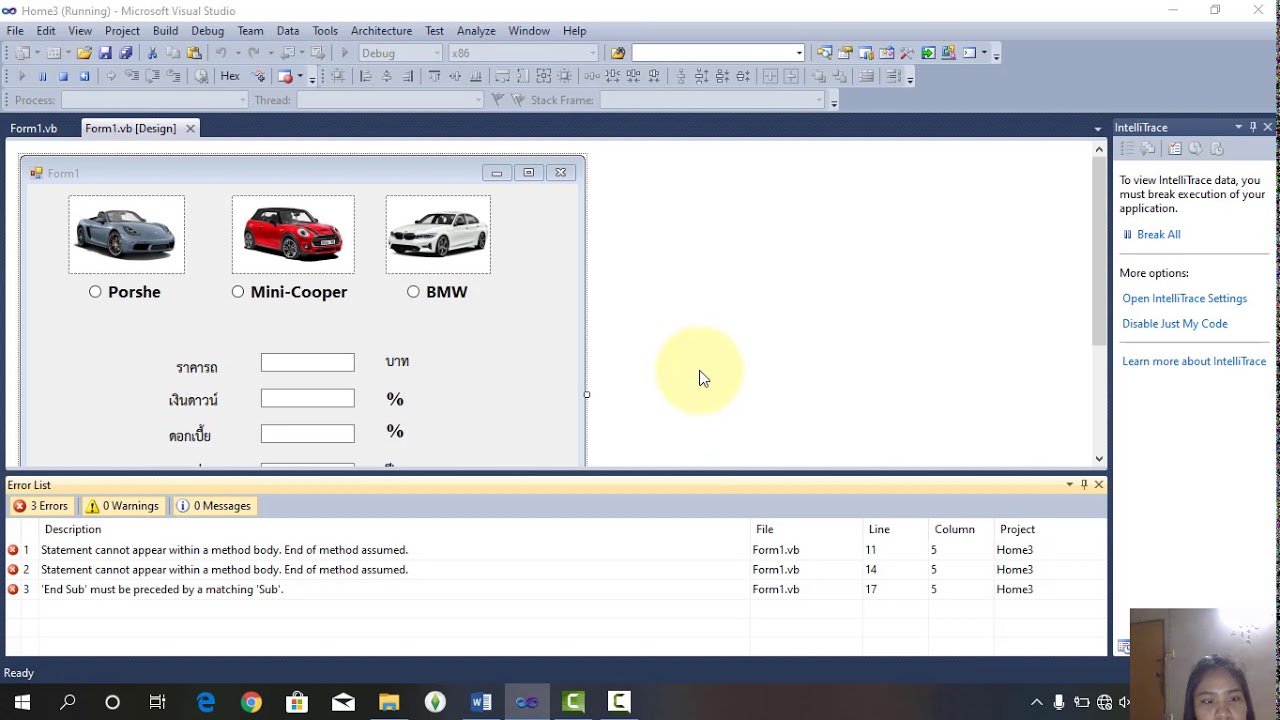Open the File menu

click(x=15, y=31)
